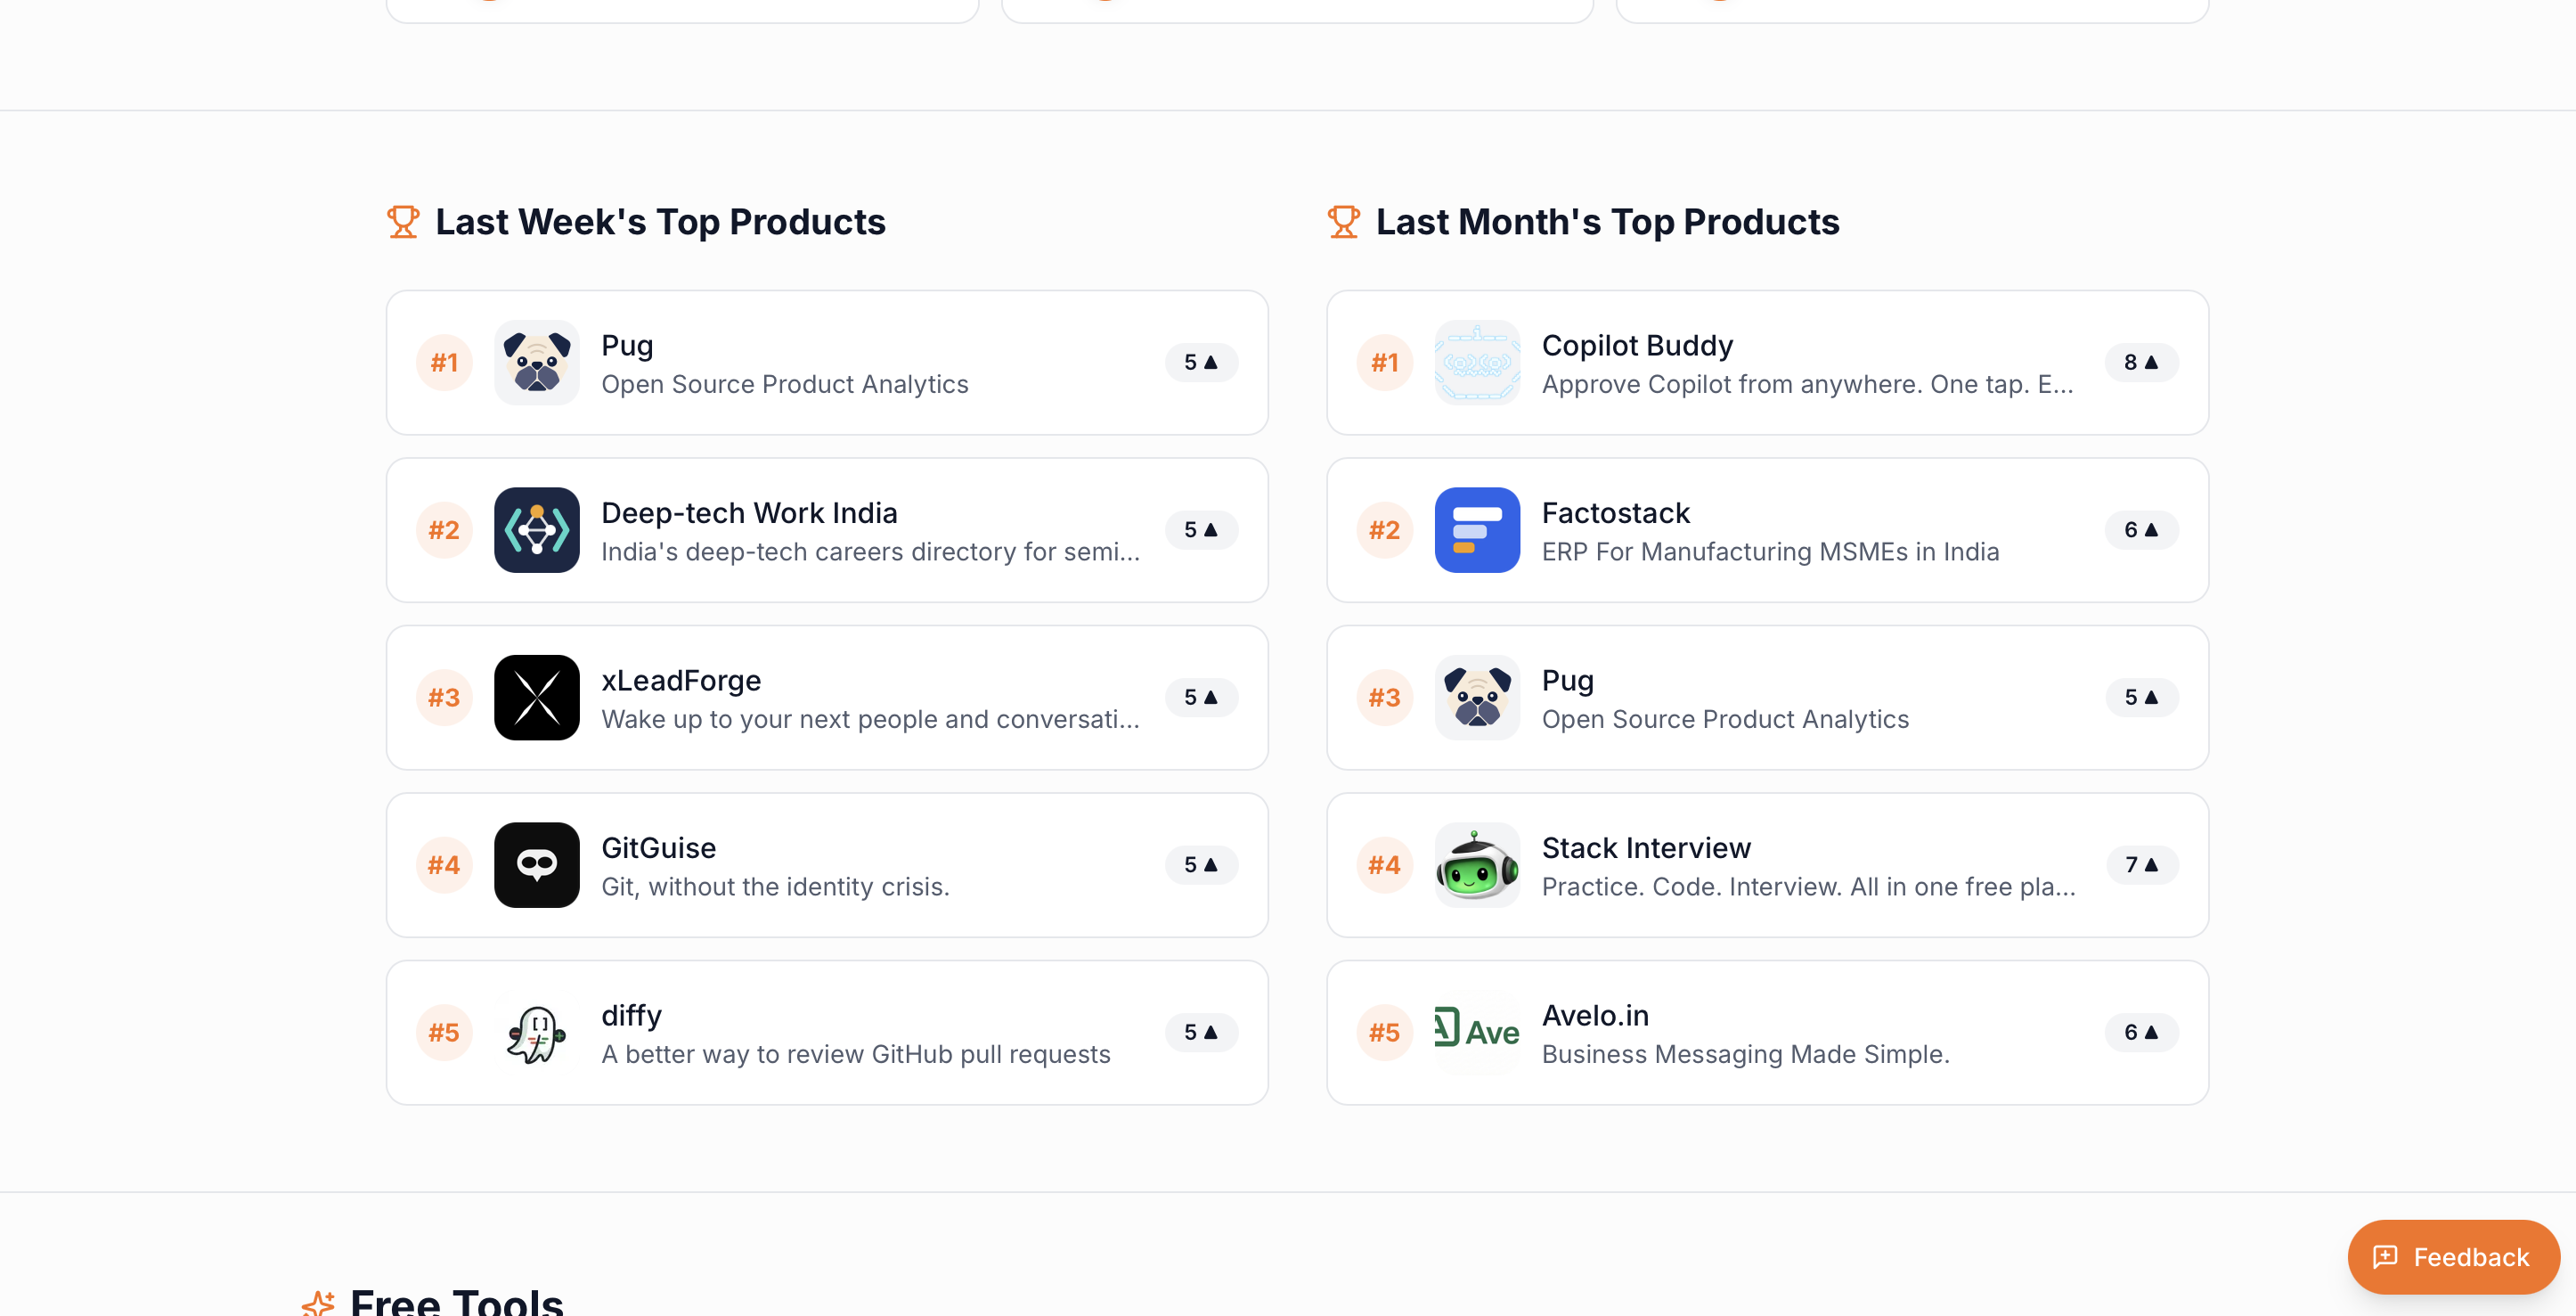Select the blue Factostack logo

1477,530
